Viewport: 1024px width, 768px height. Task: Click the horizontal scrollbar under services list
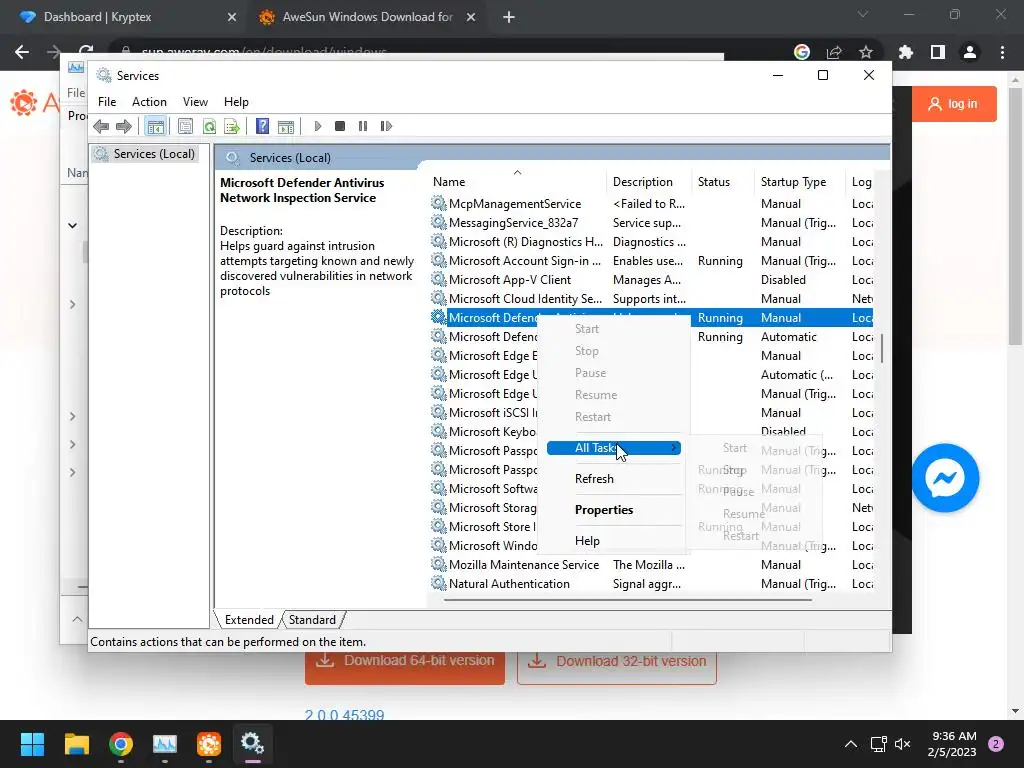627,600
